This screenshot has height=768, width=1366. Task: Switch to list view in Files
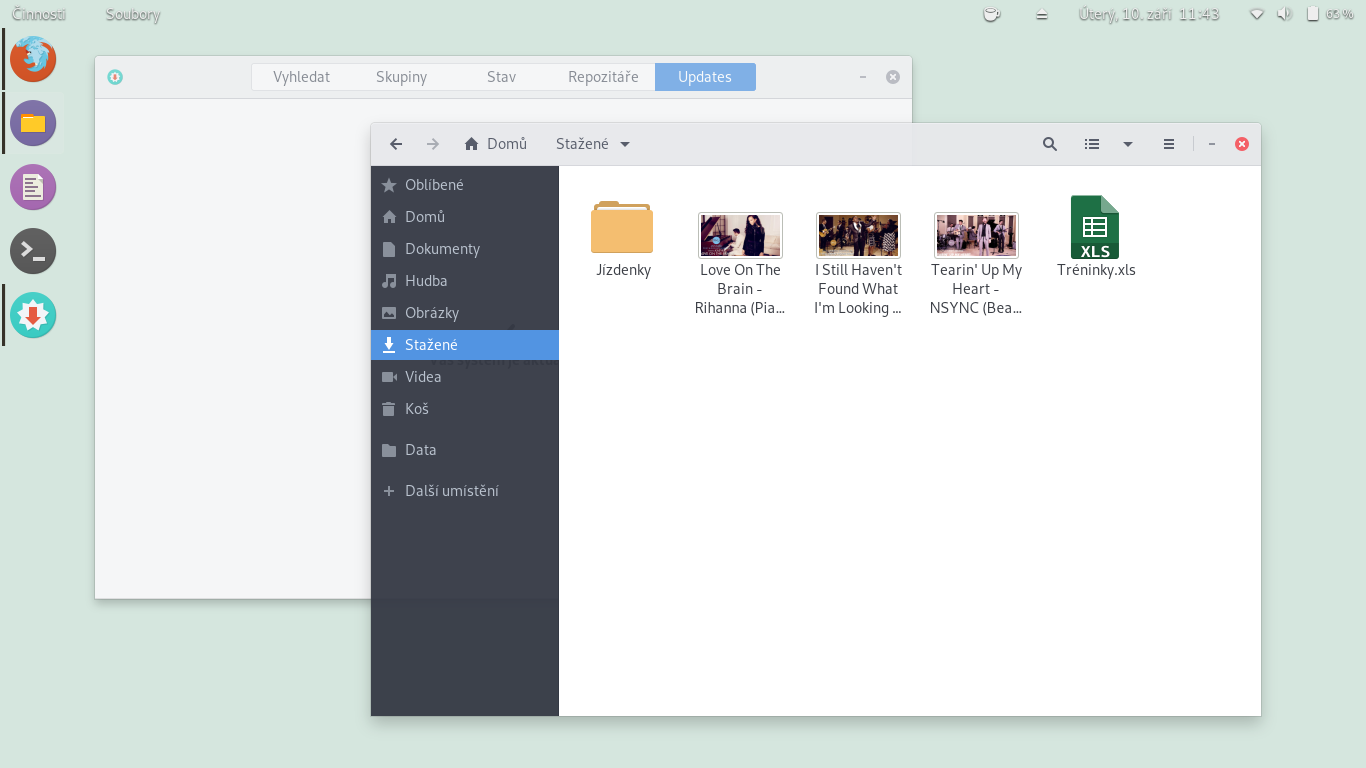coord(1091,143)
